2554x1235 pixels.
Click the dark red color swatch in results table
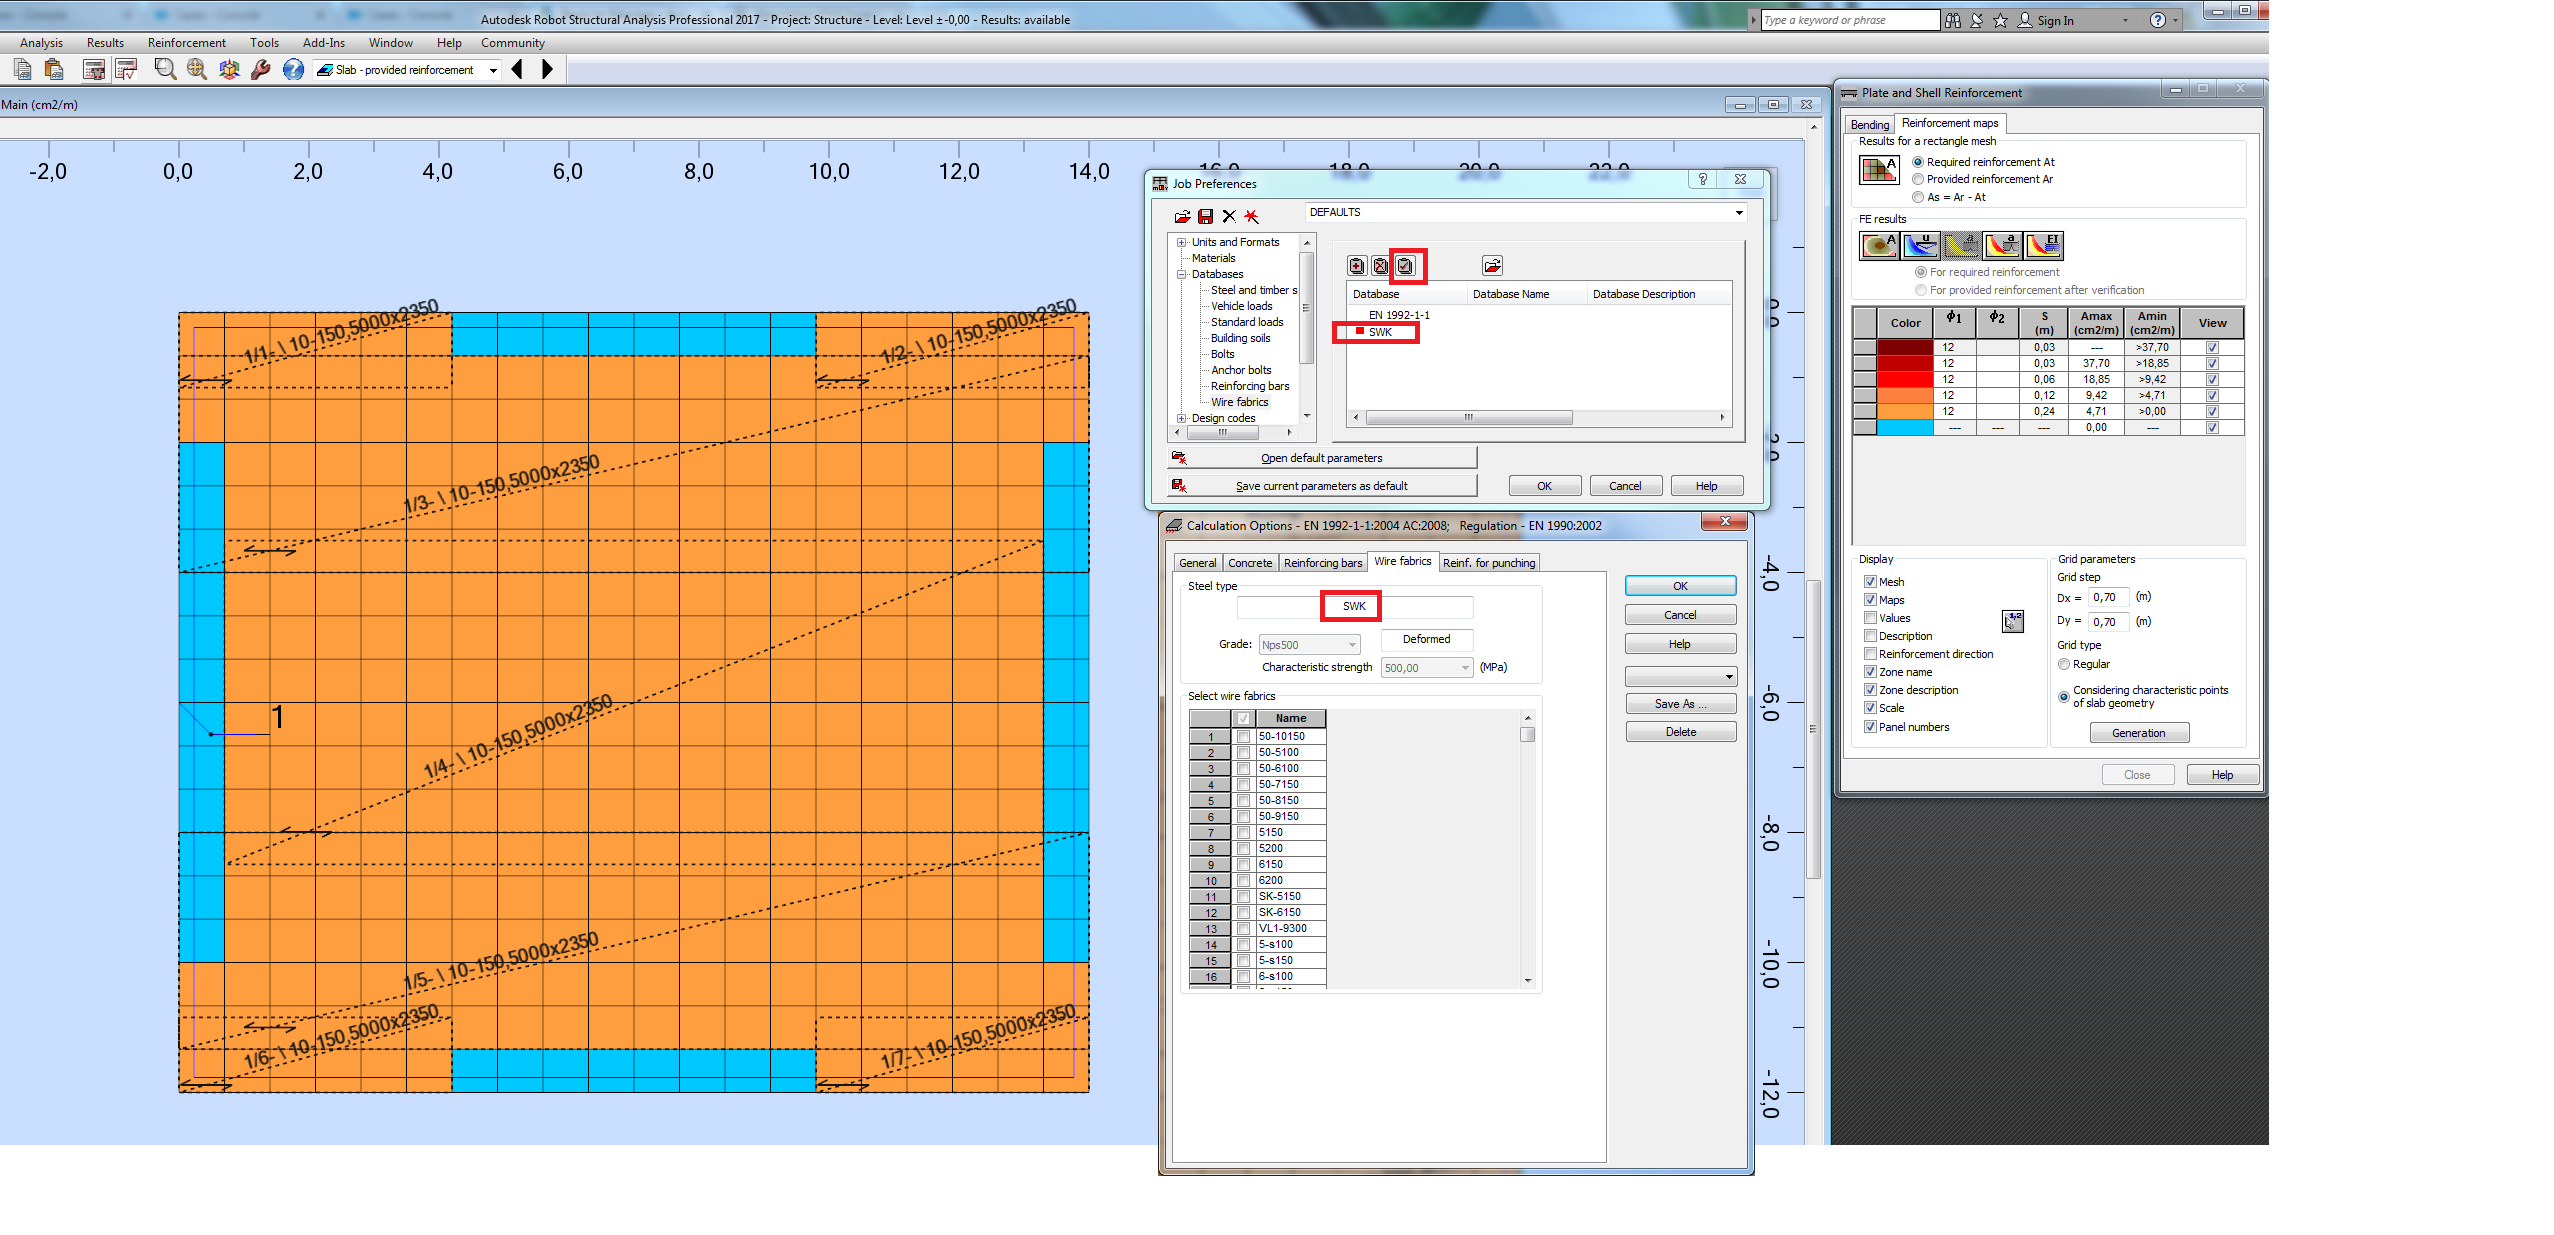(1904, 347)
